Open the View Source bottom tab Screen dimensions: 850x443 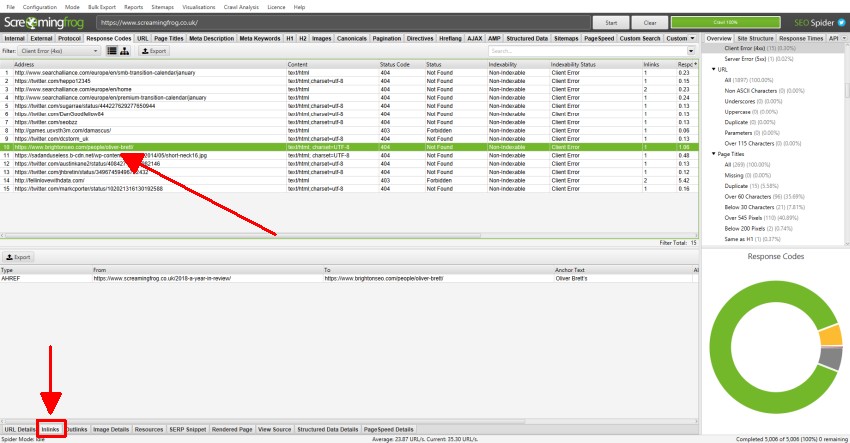(x=274, y=429)
